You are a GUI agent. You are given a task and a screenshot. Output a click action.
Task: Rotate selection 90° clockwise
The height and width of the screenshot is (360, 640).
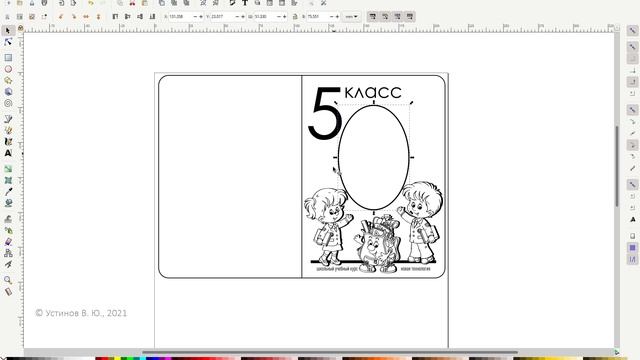tap(73, 17)
